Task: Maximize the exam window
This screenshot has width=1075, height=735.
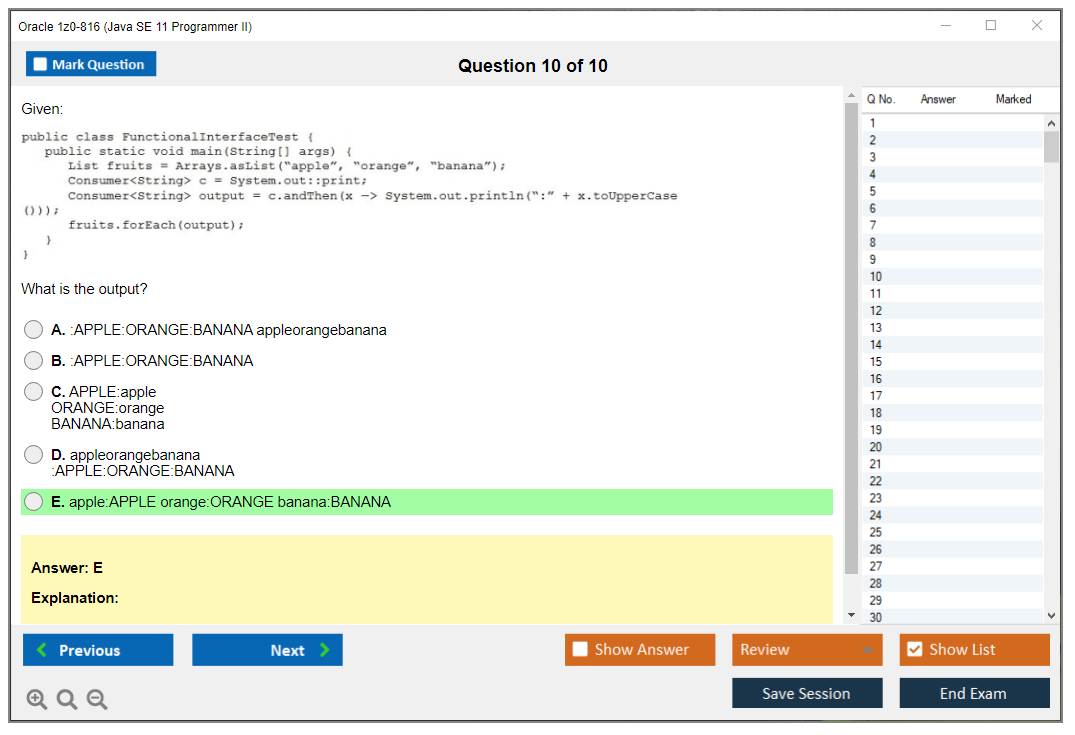Action: (990, 26)
